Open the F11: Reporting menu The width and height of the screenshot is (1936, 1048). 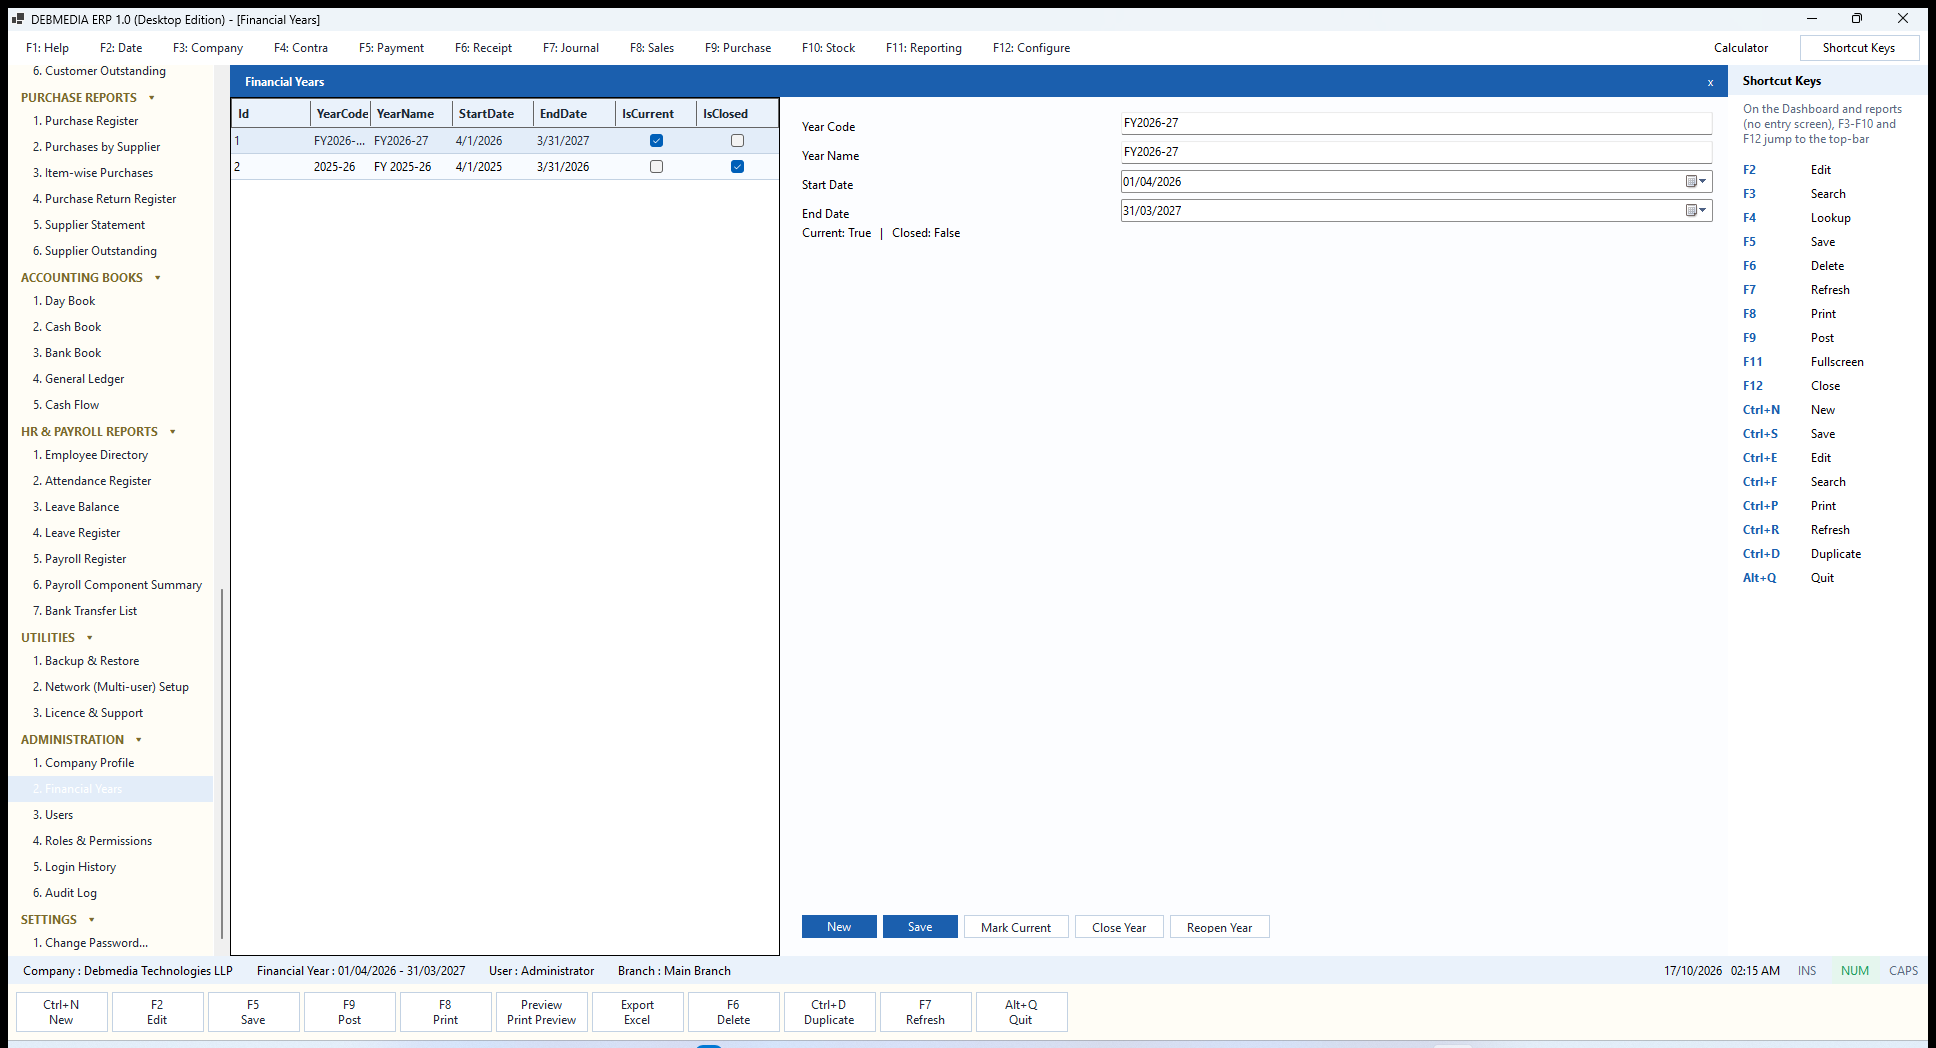point(924,48)
